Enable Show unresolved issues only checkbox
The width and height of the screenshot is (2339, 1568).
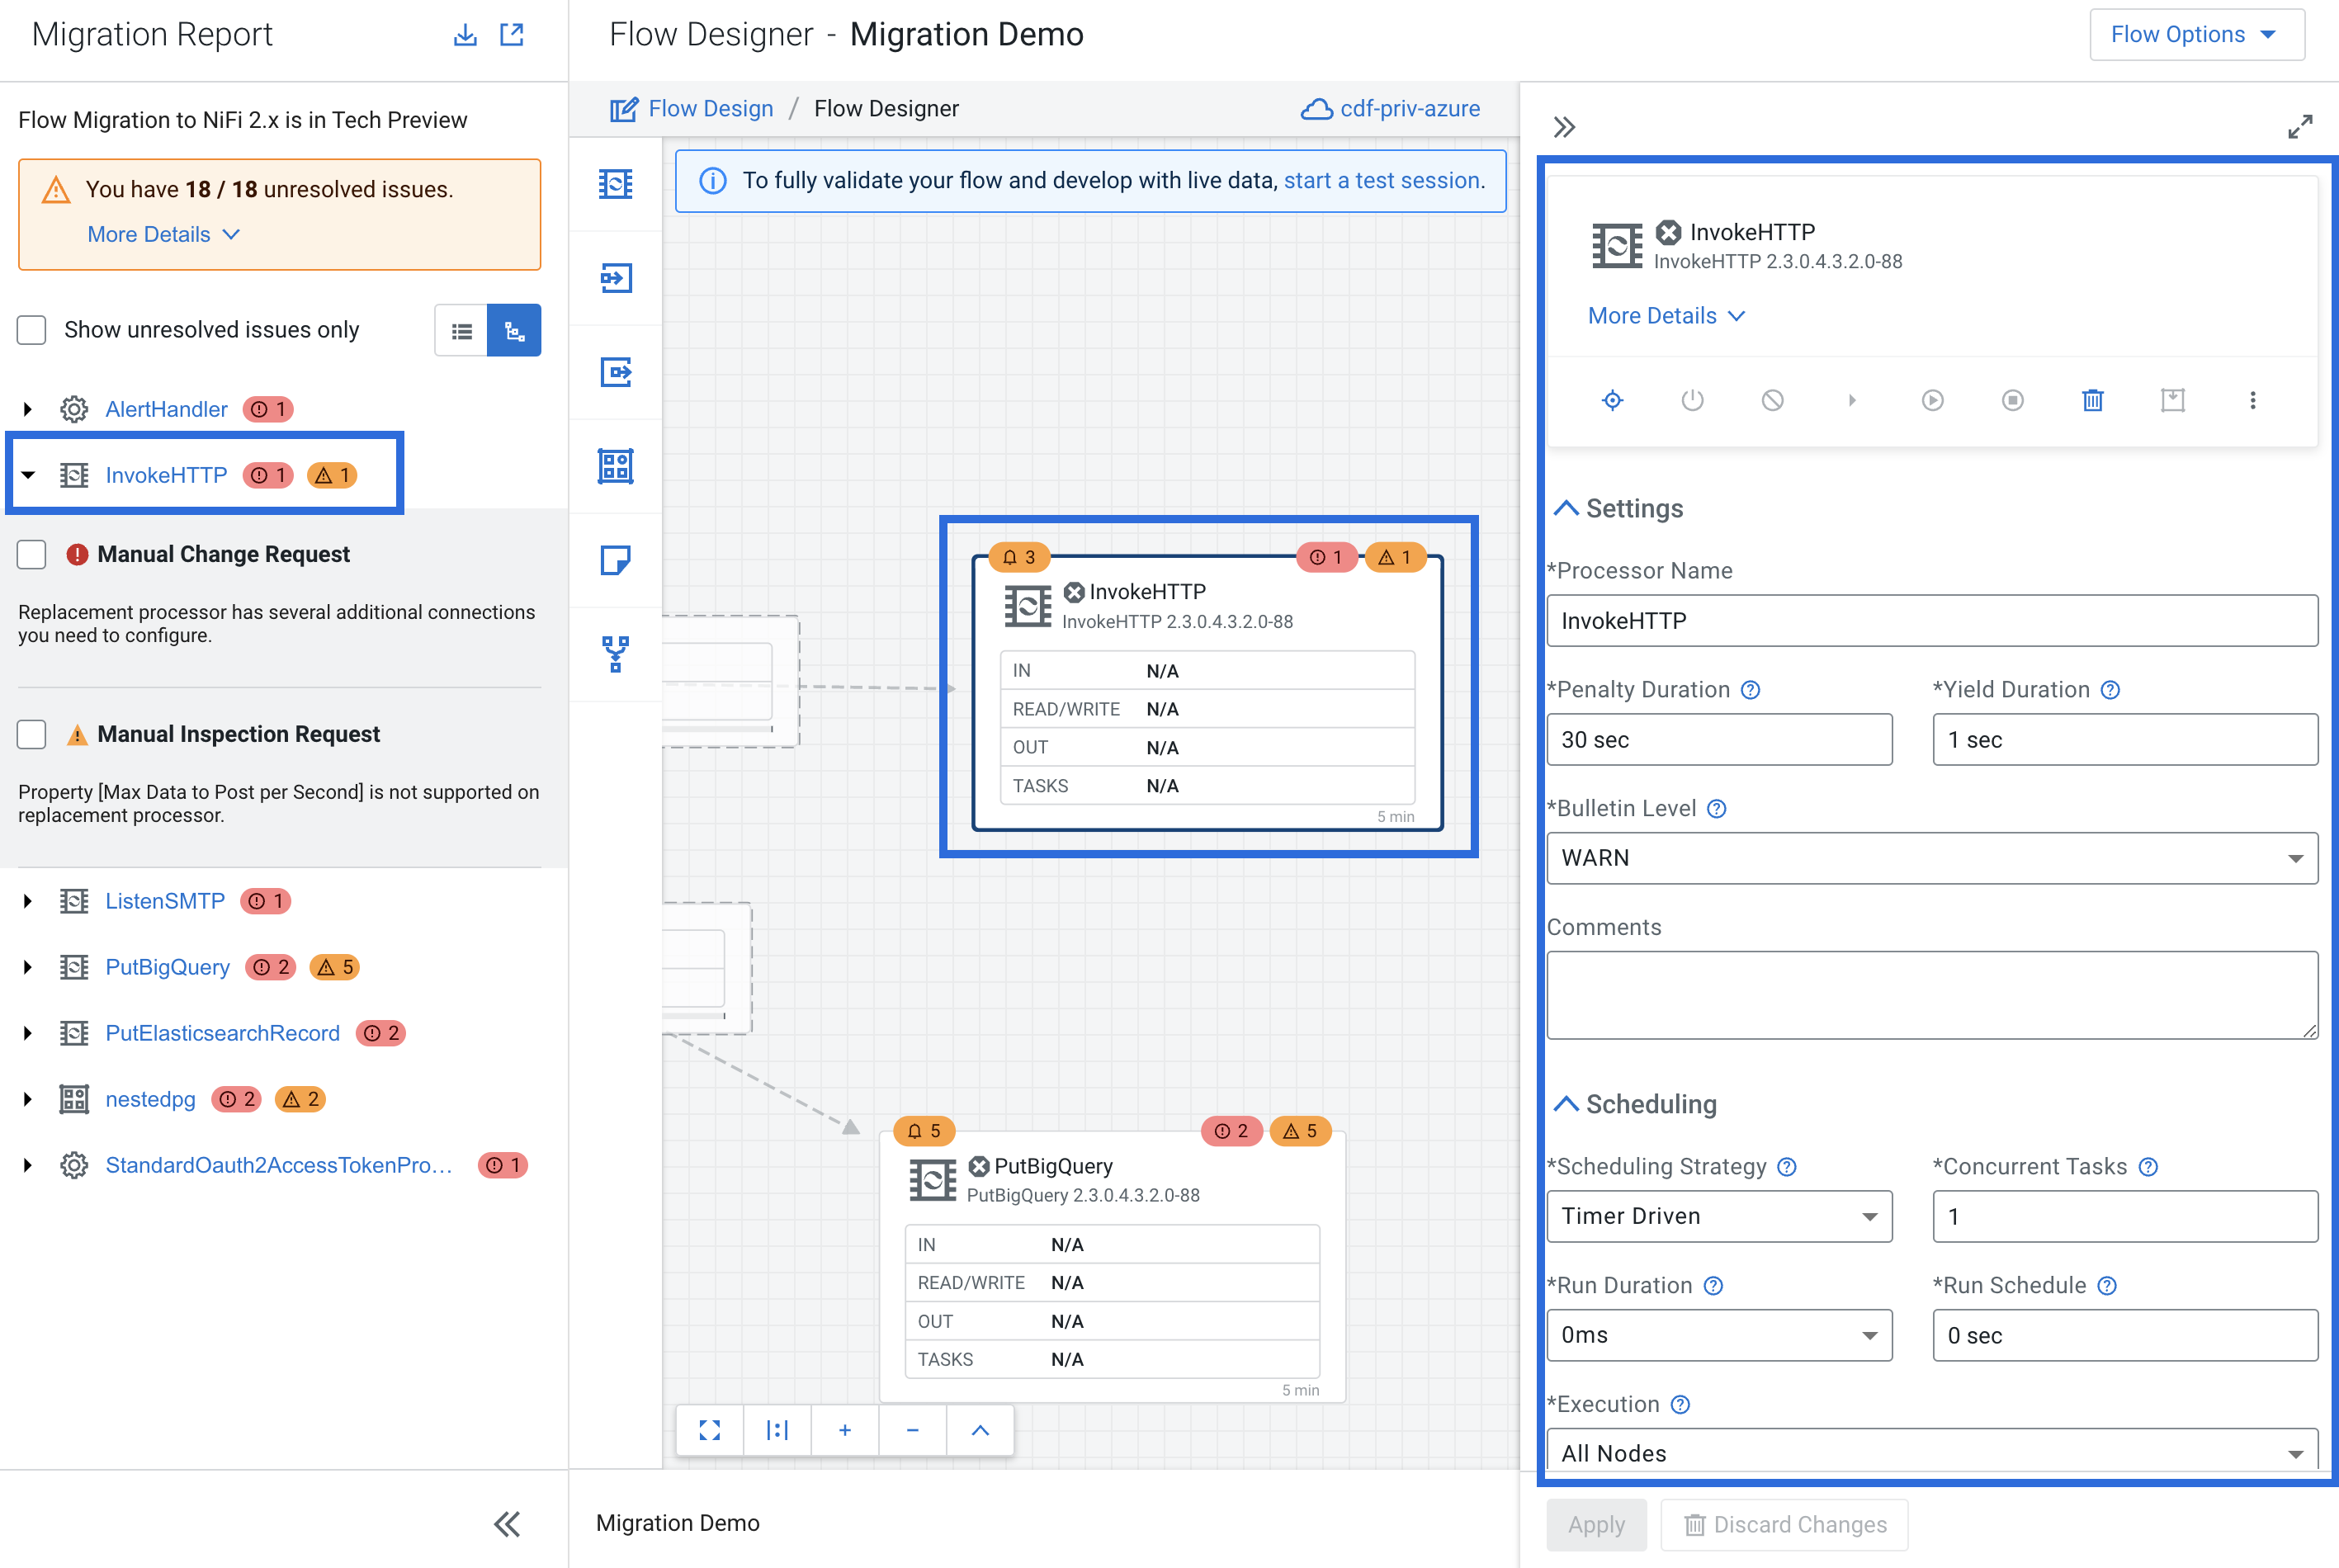coord(32,330)
